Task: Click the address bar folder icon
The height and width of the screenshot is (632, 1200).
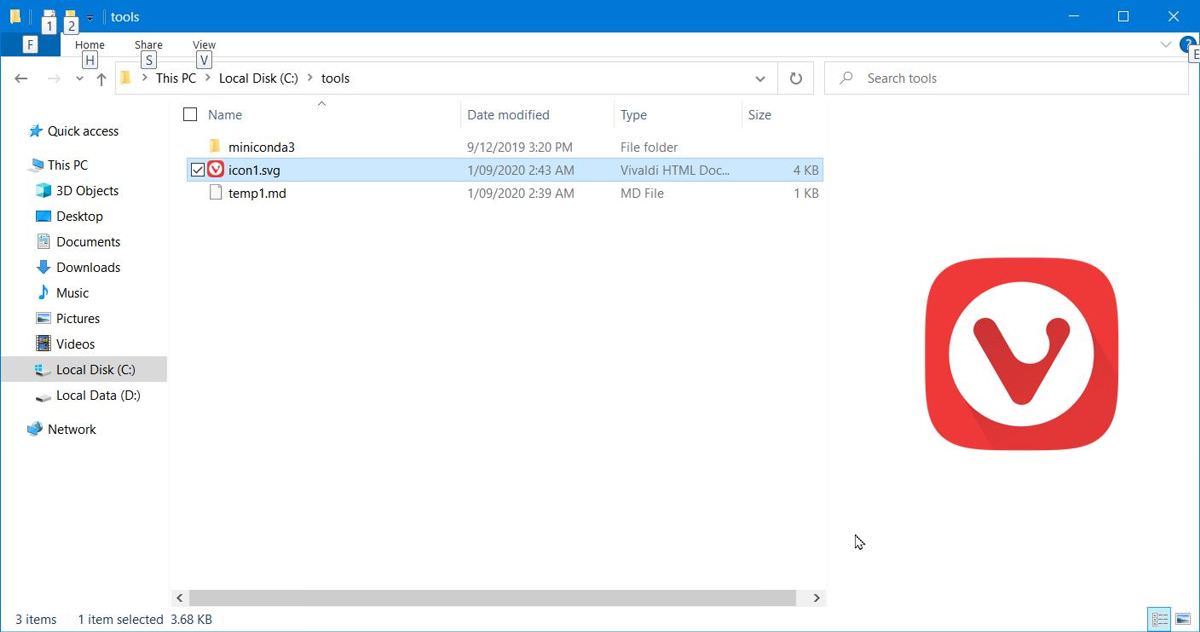Action: [x=126, y=78]
